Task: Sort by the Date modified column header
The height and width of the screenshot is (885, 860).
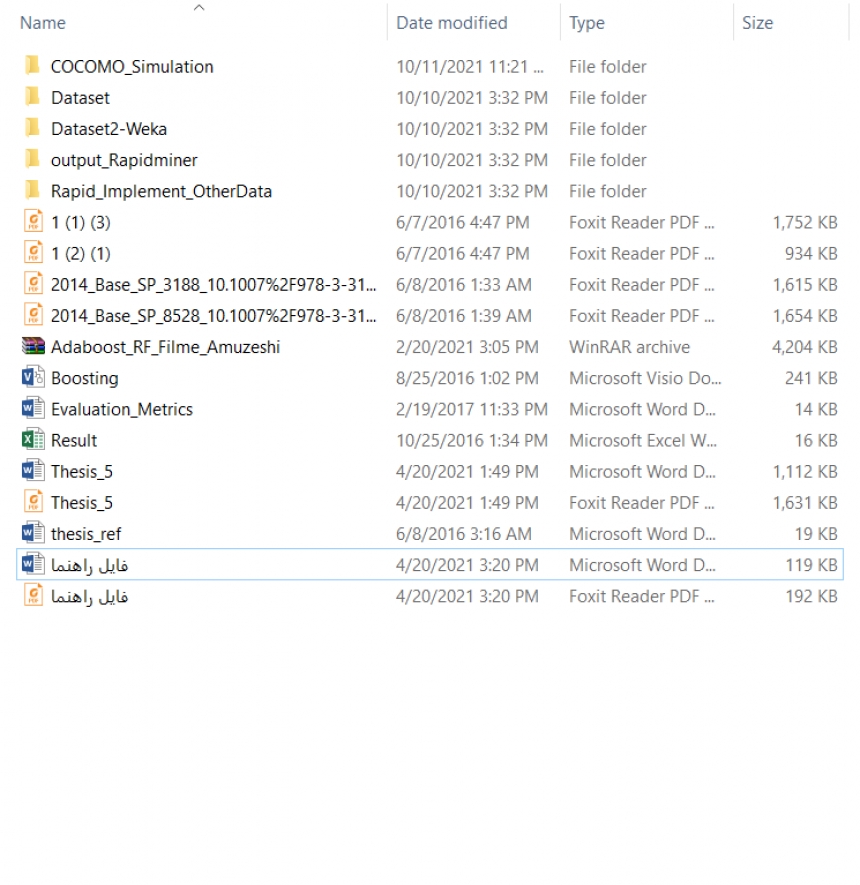Action: pyautogui.click(x=451, y=23)
